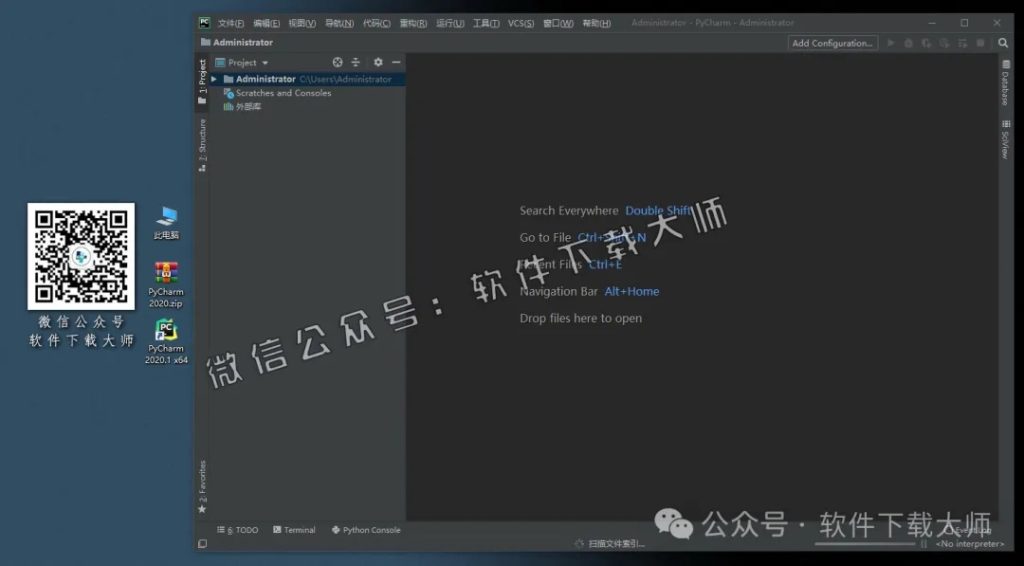Click the Profile icon in toolbar
Image resolution: width=1024 pixels, height=566 pixels.
pos(944,43)
